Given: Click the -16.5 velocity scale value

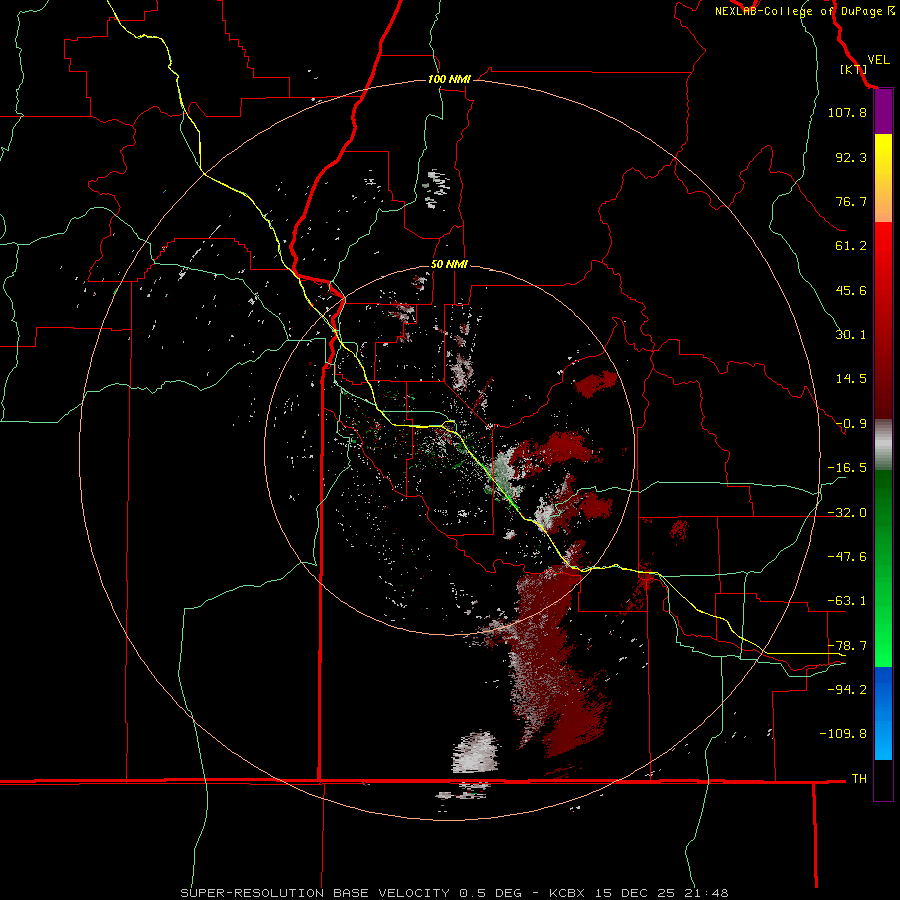Looking at the screenshot, I should tap(847, 468).
